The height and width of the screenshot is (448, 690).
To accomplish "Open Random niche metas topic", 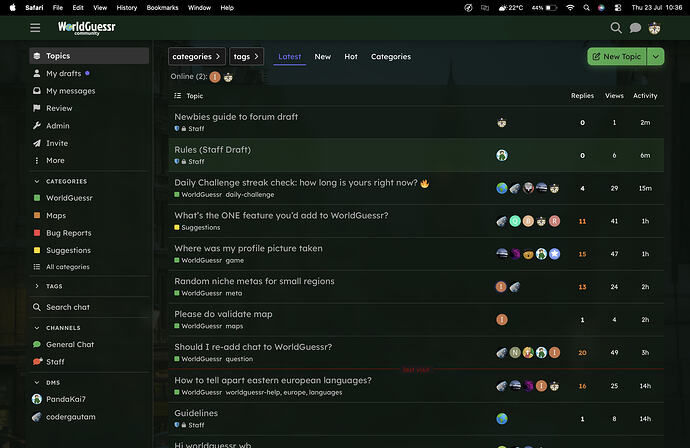I will [x=254, y=281].
